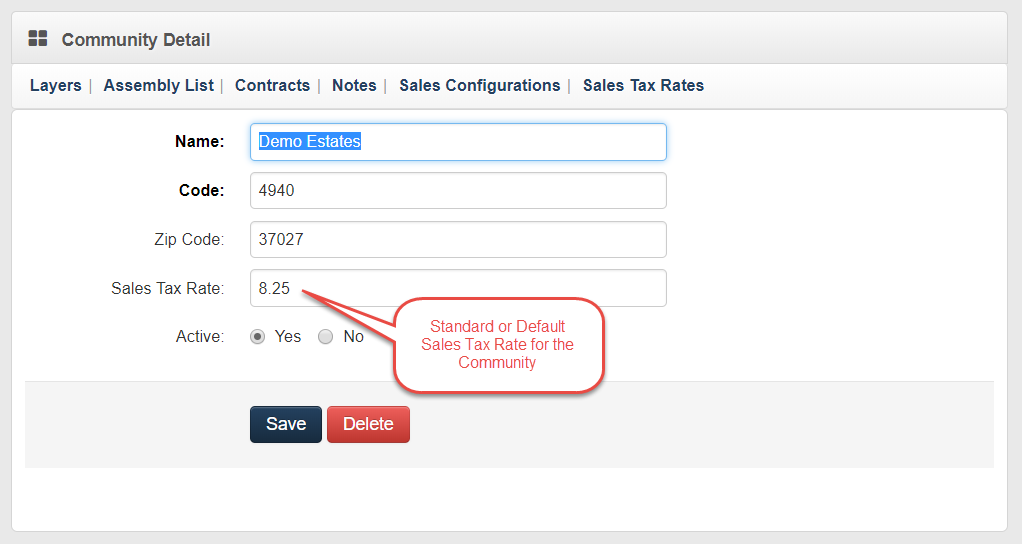Click the Name field containing Demo Estates
This screenshot has height=544, width=1022.
pos(457,142)
